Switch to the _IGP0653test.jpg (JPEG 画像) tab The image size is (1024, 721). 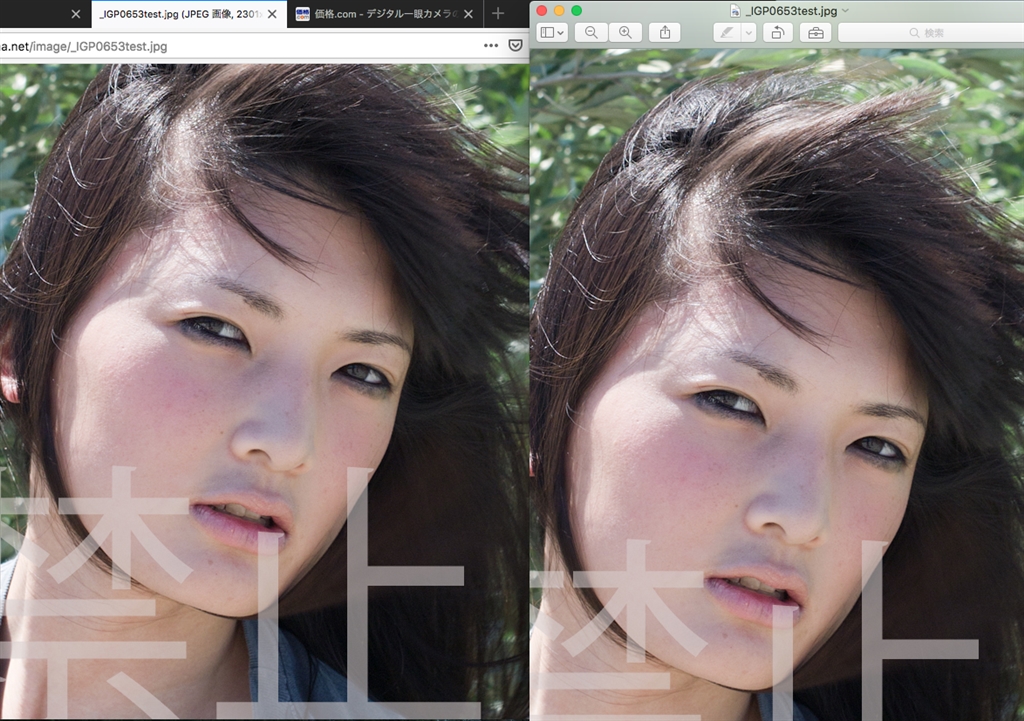(189, 14)
